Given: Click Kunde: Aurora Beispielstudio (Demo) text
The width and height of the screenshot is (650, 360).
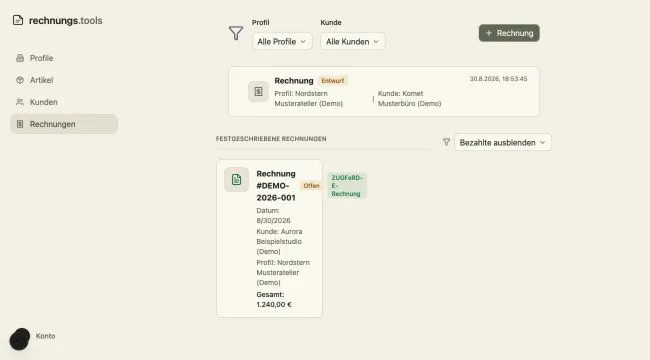Looking at the screenshot, I should click(x=279, y=241).
